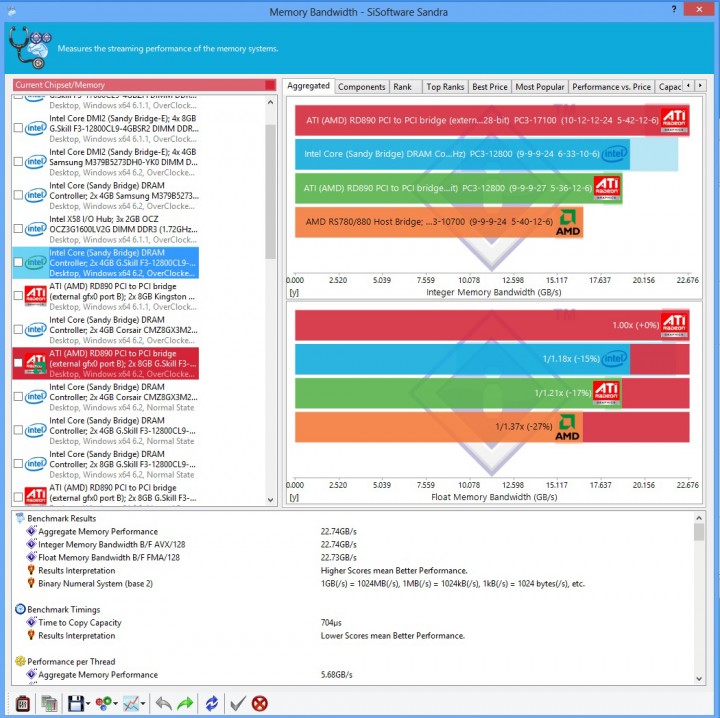Confirm with the grey checkmark icon
The height and width of the screenshot is (718, 720).
pyautogui.click(x=237, y=703)
